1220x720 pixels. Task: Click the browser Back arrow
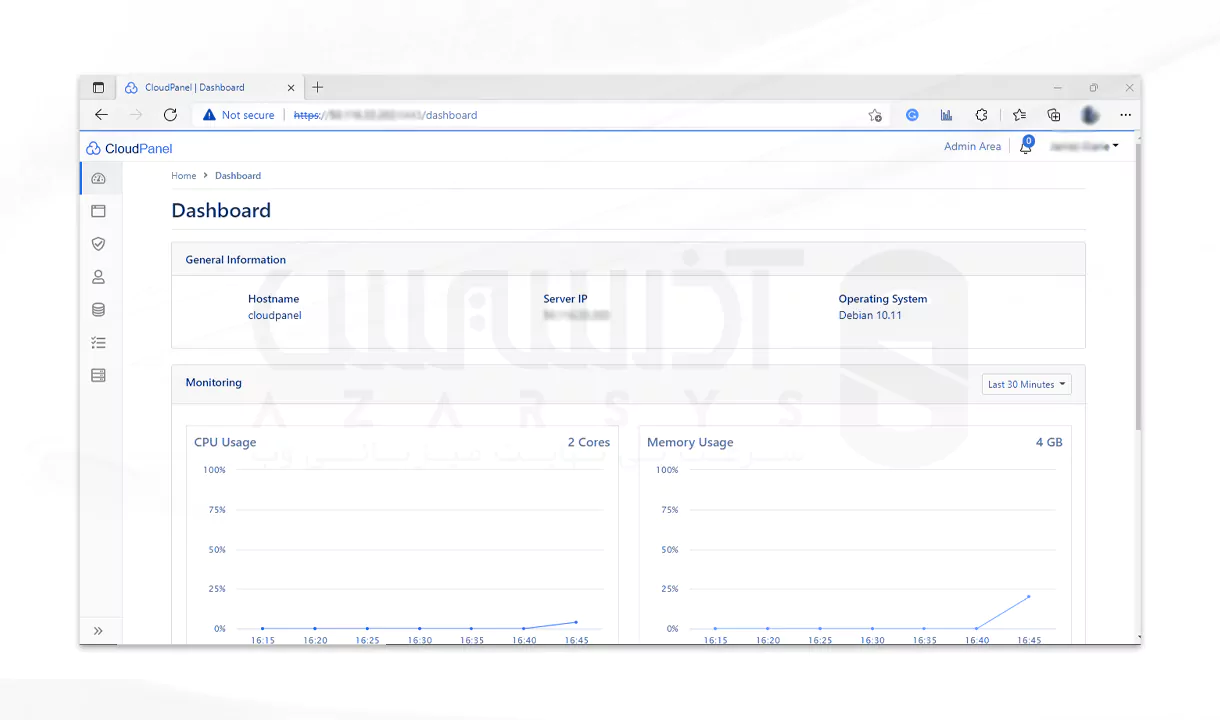point(101,115)
